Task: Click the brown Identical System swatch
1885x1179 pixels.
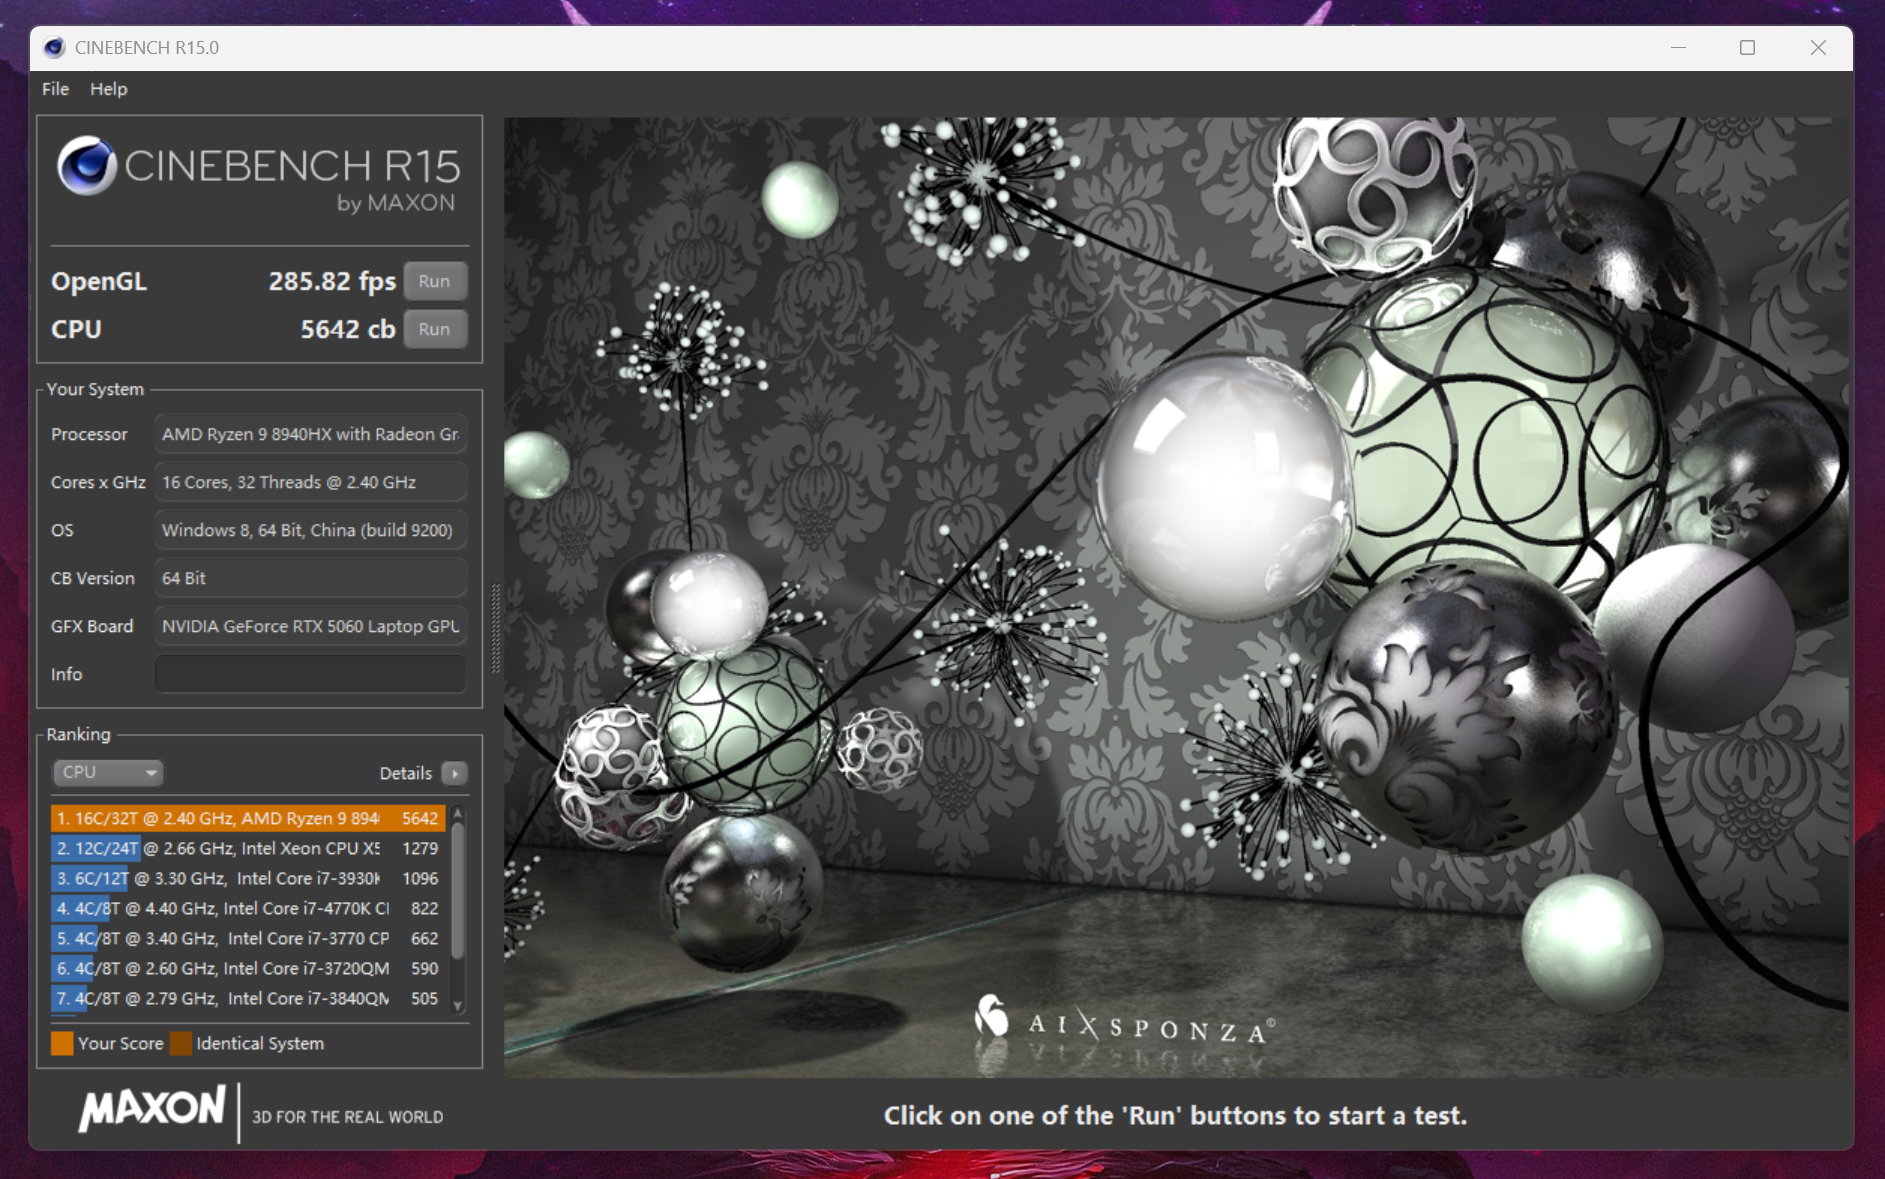Action: [x=181, y=1043]
